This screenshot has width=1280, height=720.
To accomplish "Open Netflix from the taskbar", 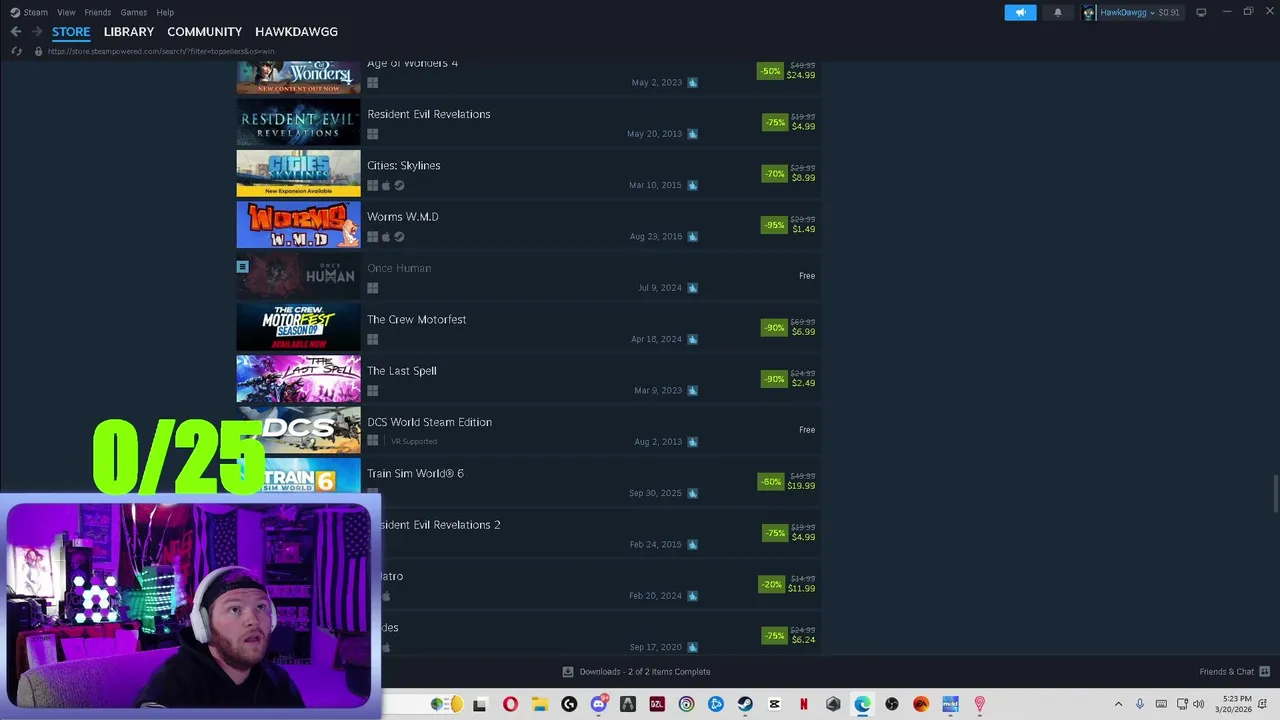I will 803,704.
